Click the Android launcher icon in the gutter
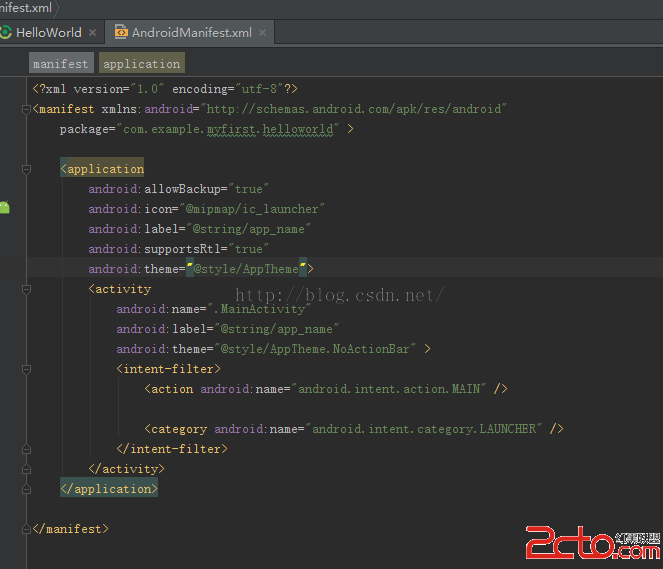The height and width of the screenshot is (569, 663). [x=6, y=207]
